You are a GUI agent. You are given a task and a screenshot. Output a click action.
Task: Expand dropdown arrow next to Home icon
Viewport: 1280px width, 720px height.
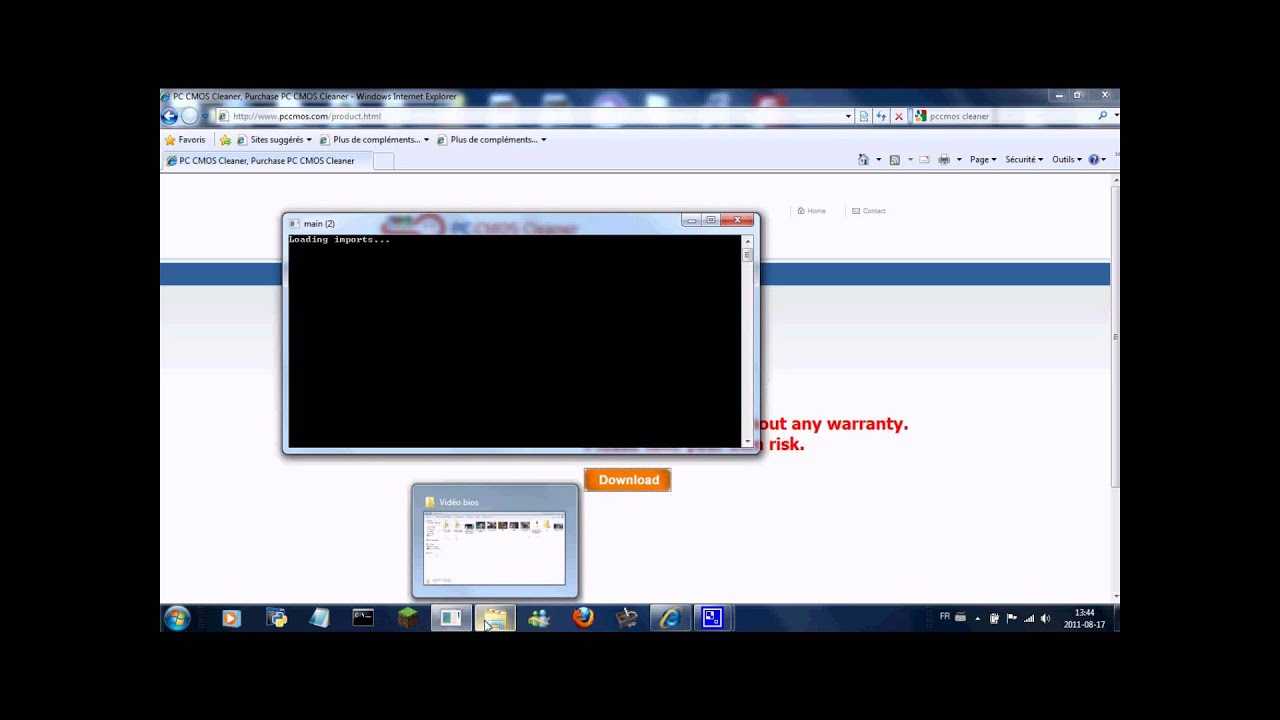pos(878,160)
